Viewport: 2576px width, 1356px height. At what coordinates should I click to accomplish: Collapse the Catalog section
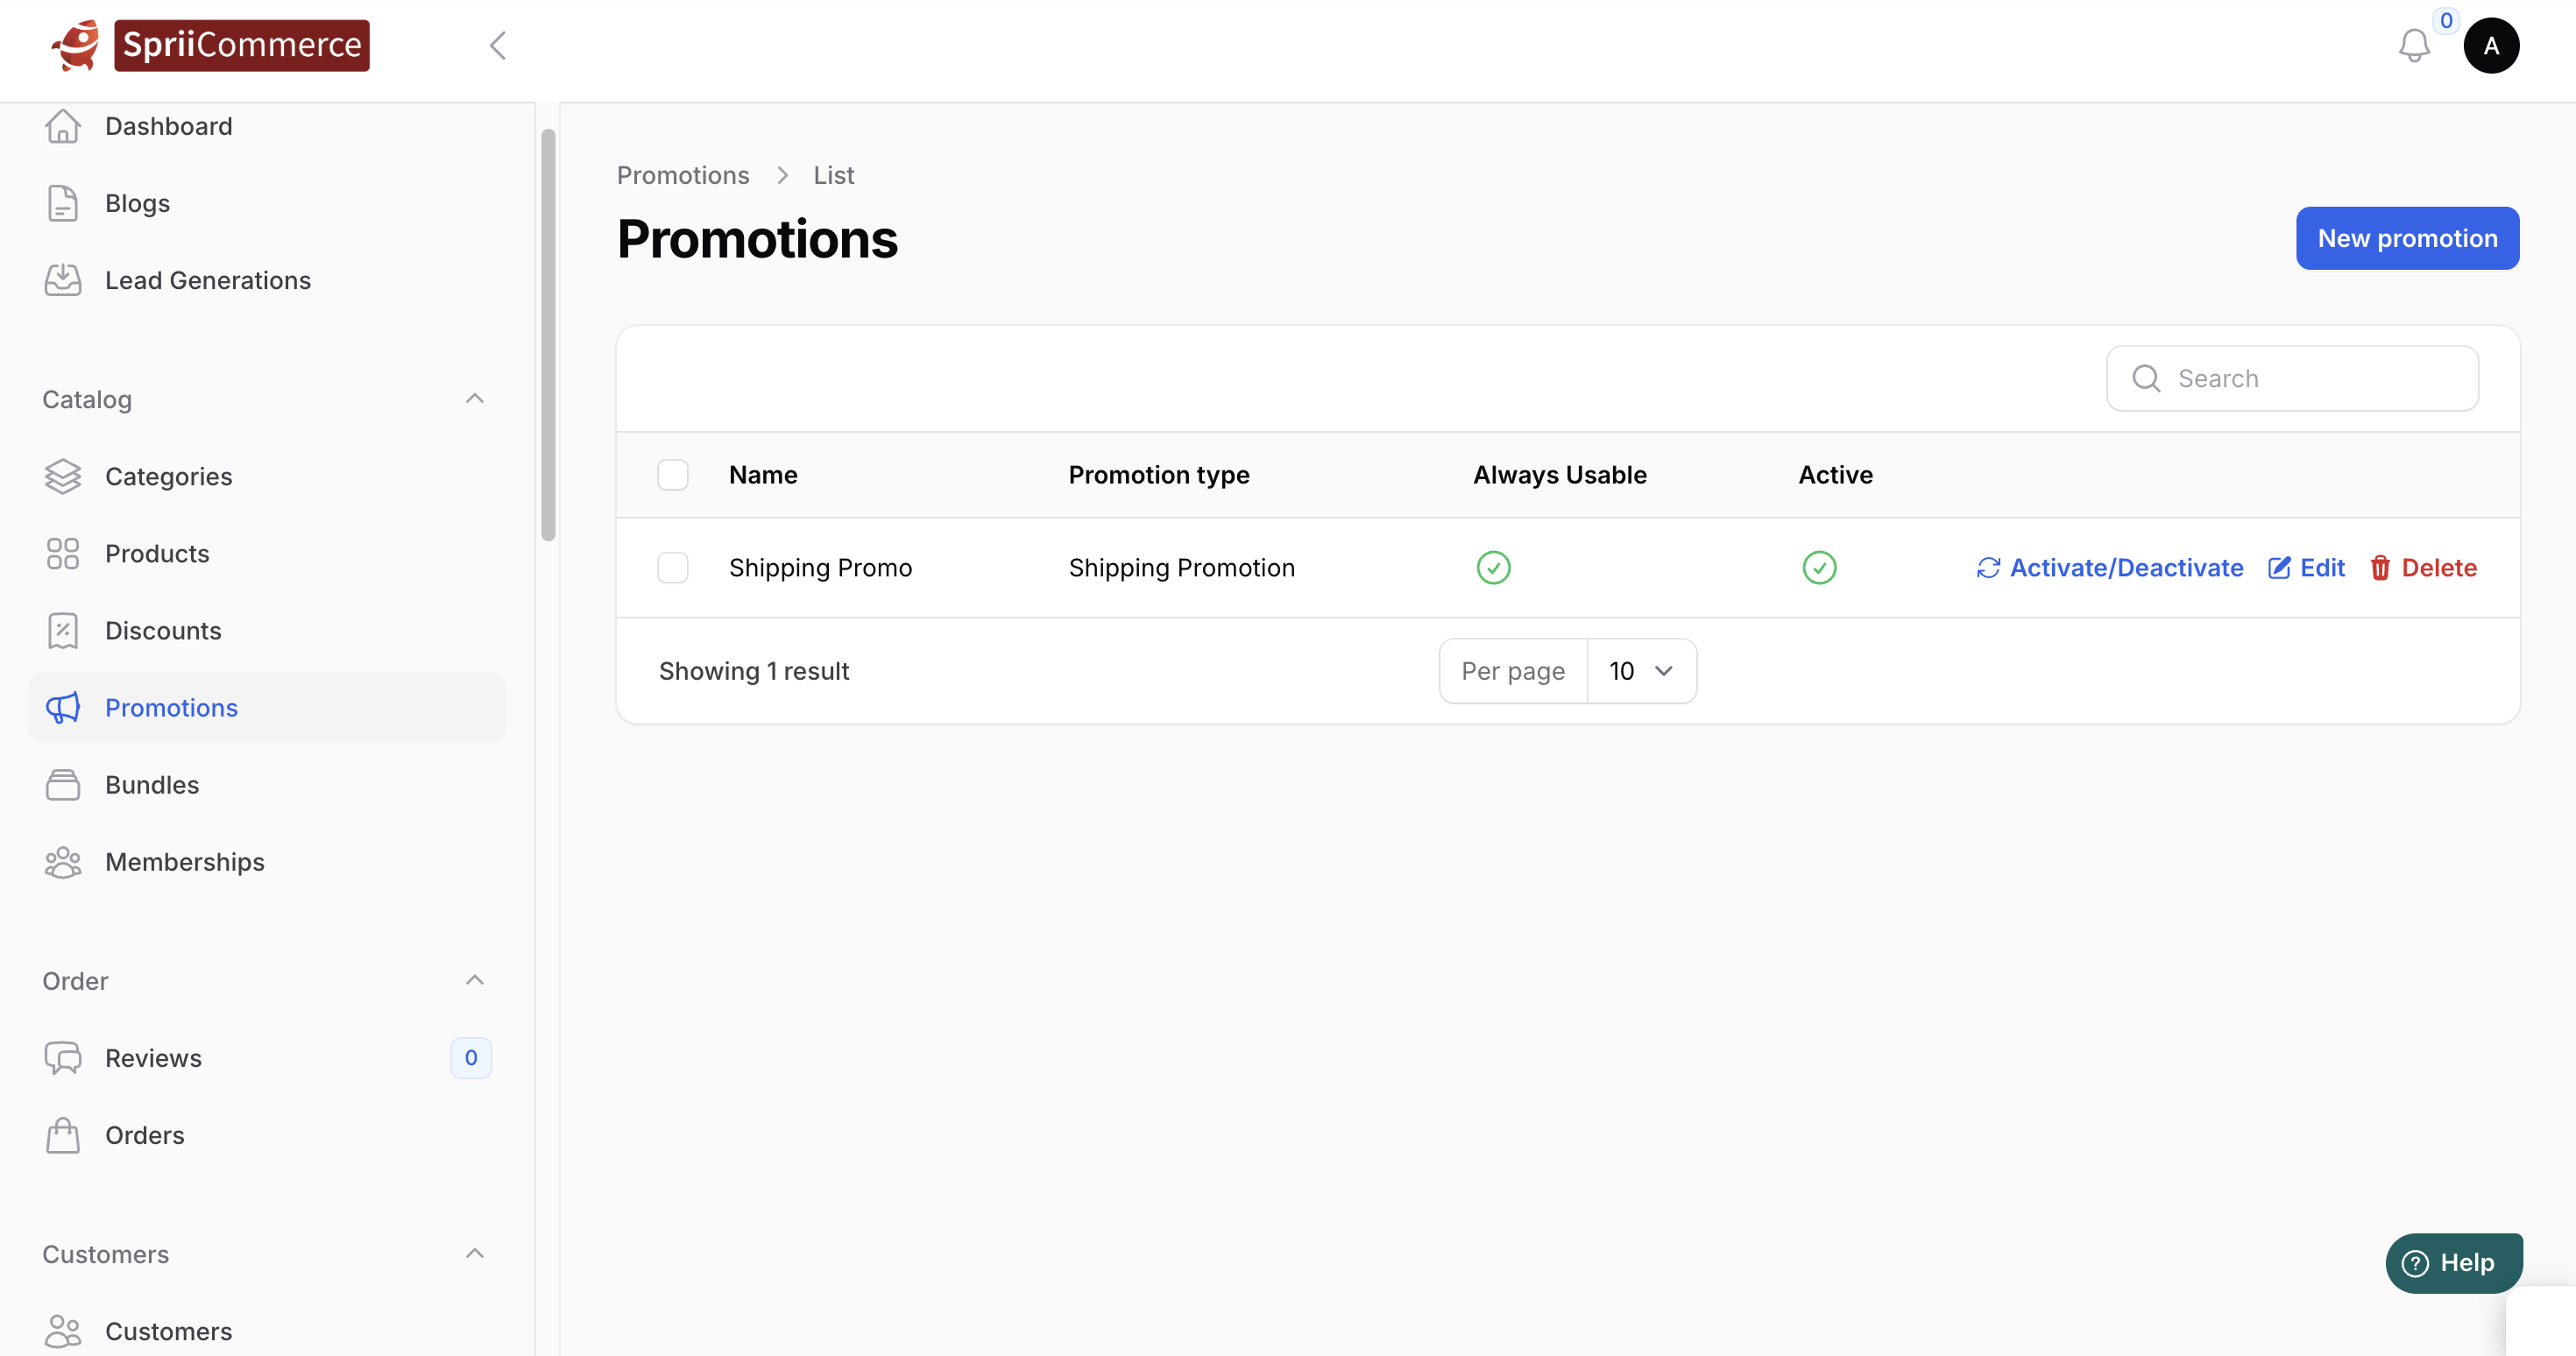(x=475, y=399)
